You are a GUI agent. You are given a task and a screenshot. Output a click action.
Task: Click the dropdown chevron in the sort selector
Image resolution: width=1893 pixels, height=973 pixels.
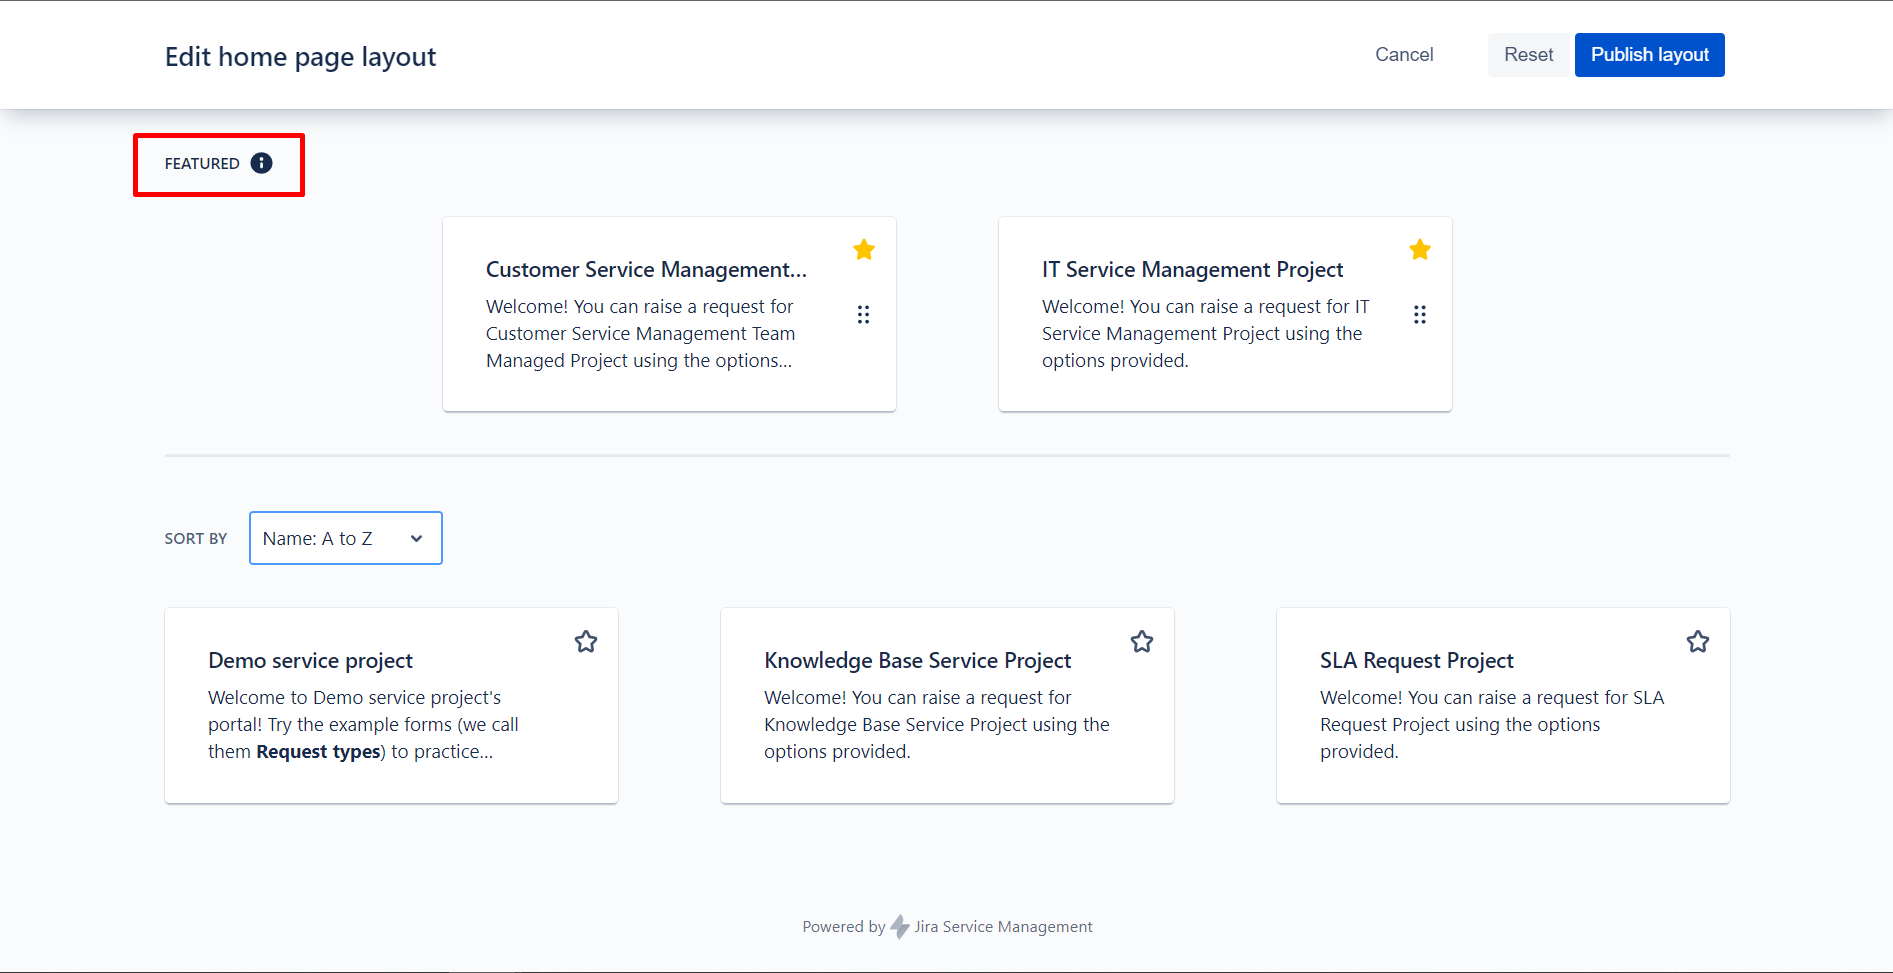click(416, 538)
